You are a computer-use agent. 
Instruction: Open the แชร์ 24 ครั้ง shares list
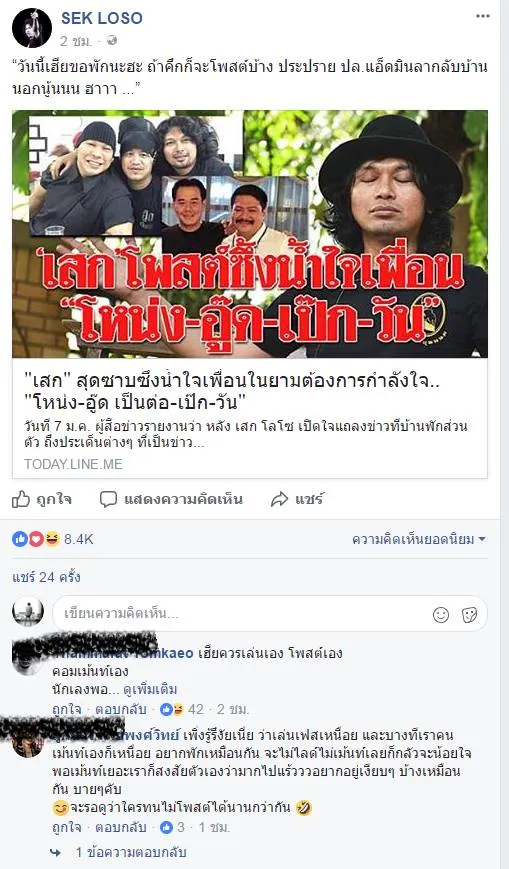pyautogui.click(x=47, y=577)
